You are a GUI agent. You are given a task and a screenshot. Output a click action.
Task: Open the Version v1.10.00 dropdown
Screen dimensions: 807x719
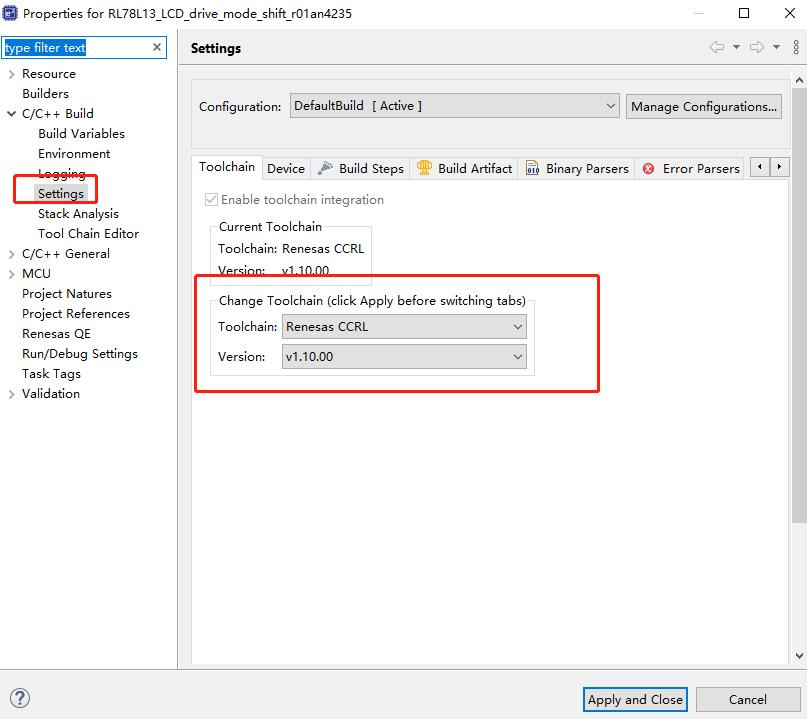pyautogui.click(x=404, y=357)
